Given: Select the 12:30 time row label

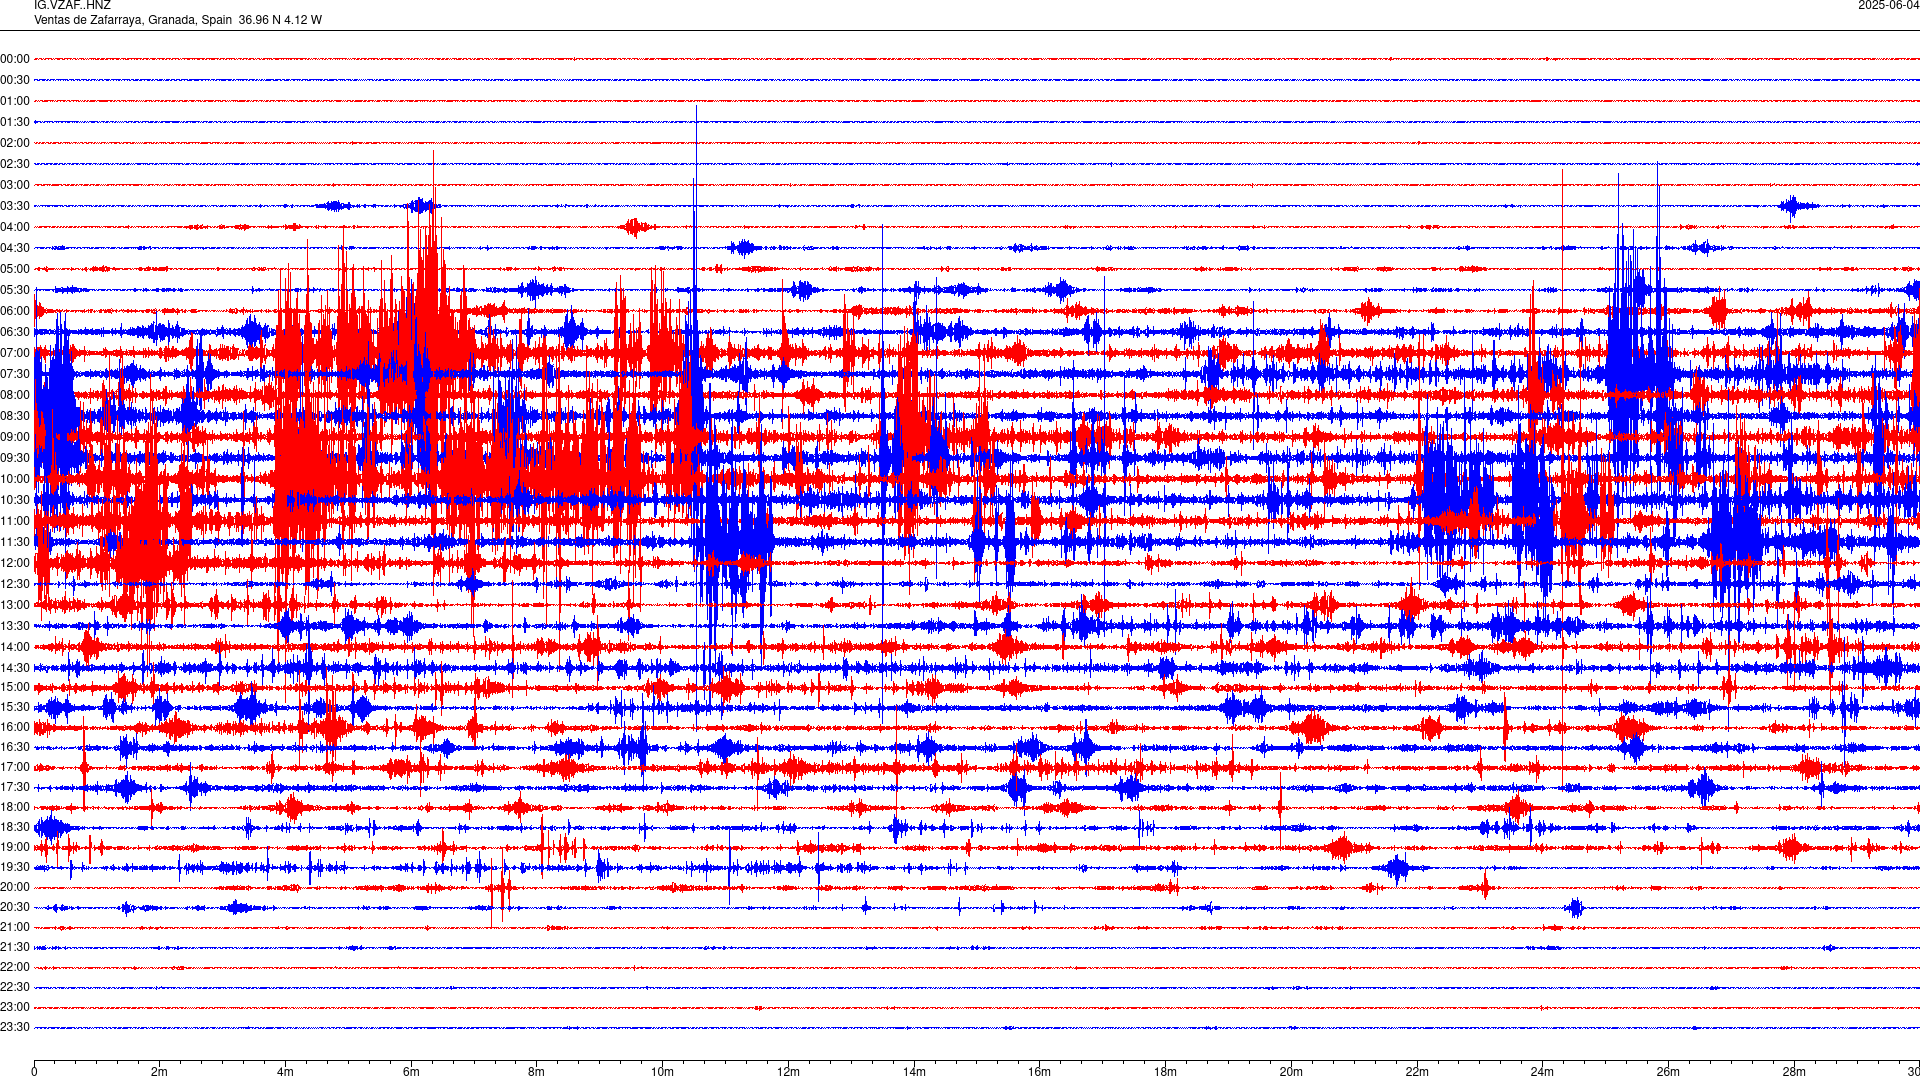Looking at the screenshot, I should (x=15, y=584).
